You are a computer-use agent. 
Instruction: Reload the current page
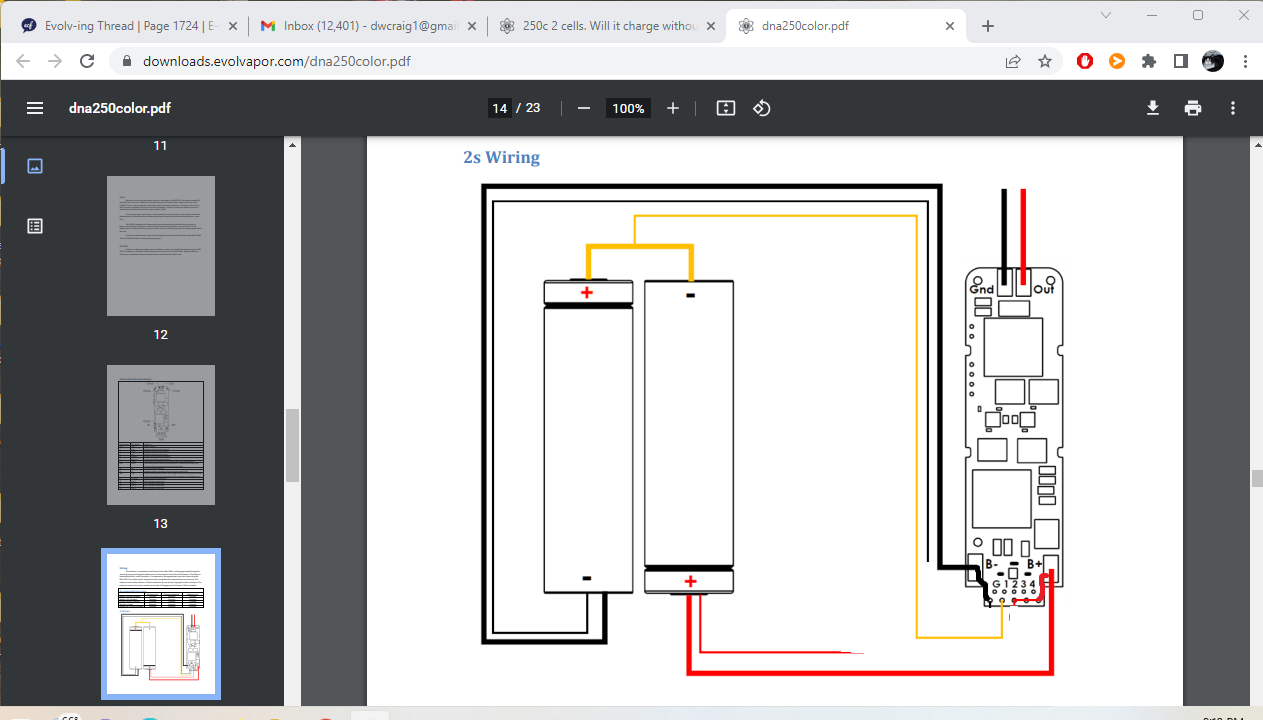tap(87, 61)
